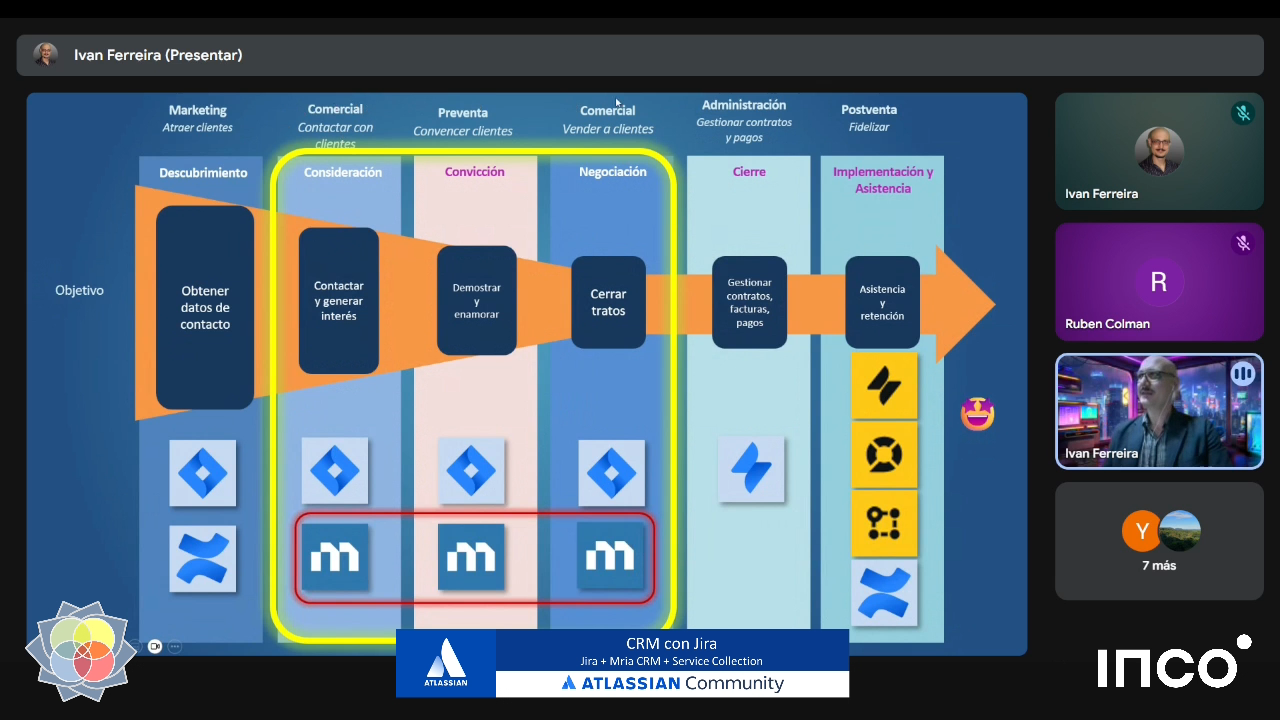The height and width of the screenshot is (720, 1280).
Task: Click the 'Cerrar tratos' box
Action: click(608, 302)
